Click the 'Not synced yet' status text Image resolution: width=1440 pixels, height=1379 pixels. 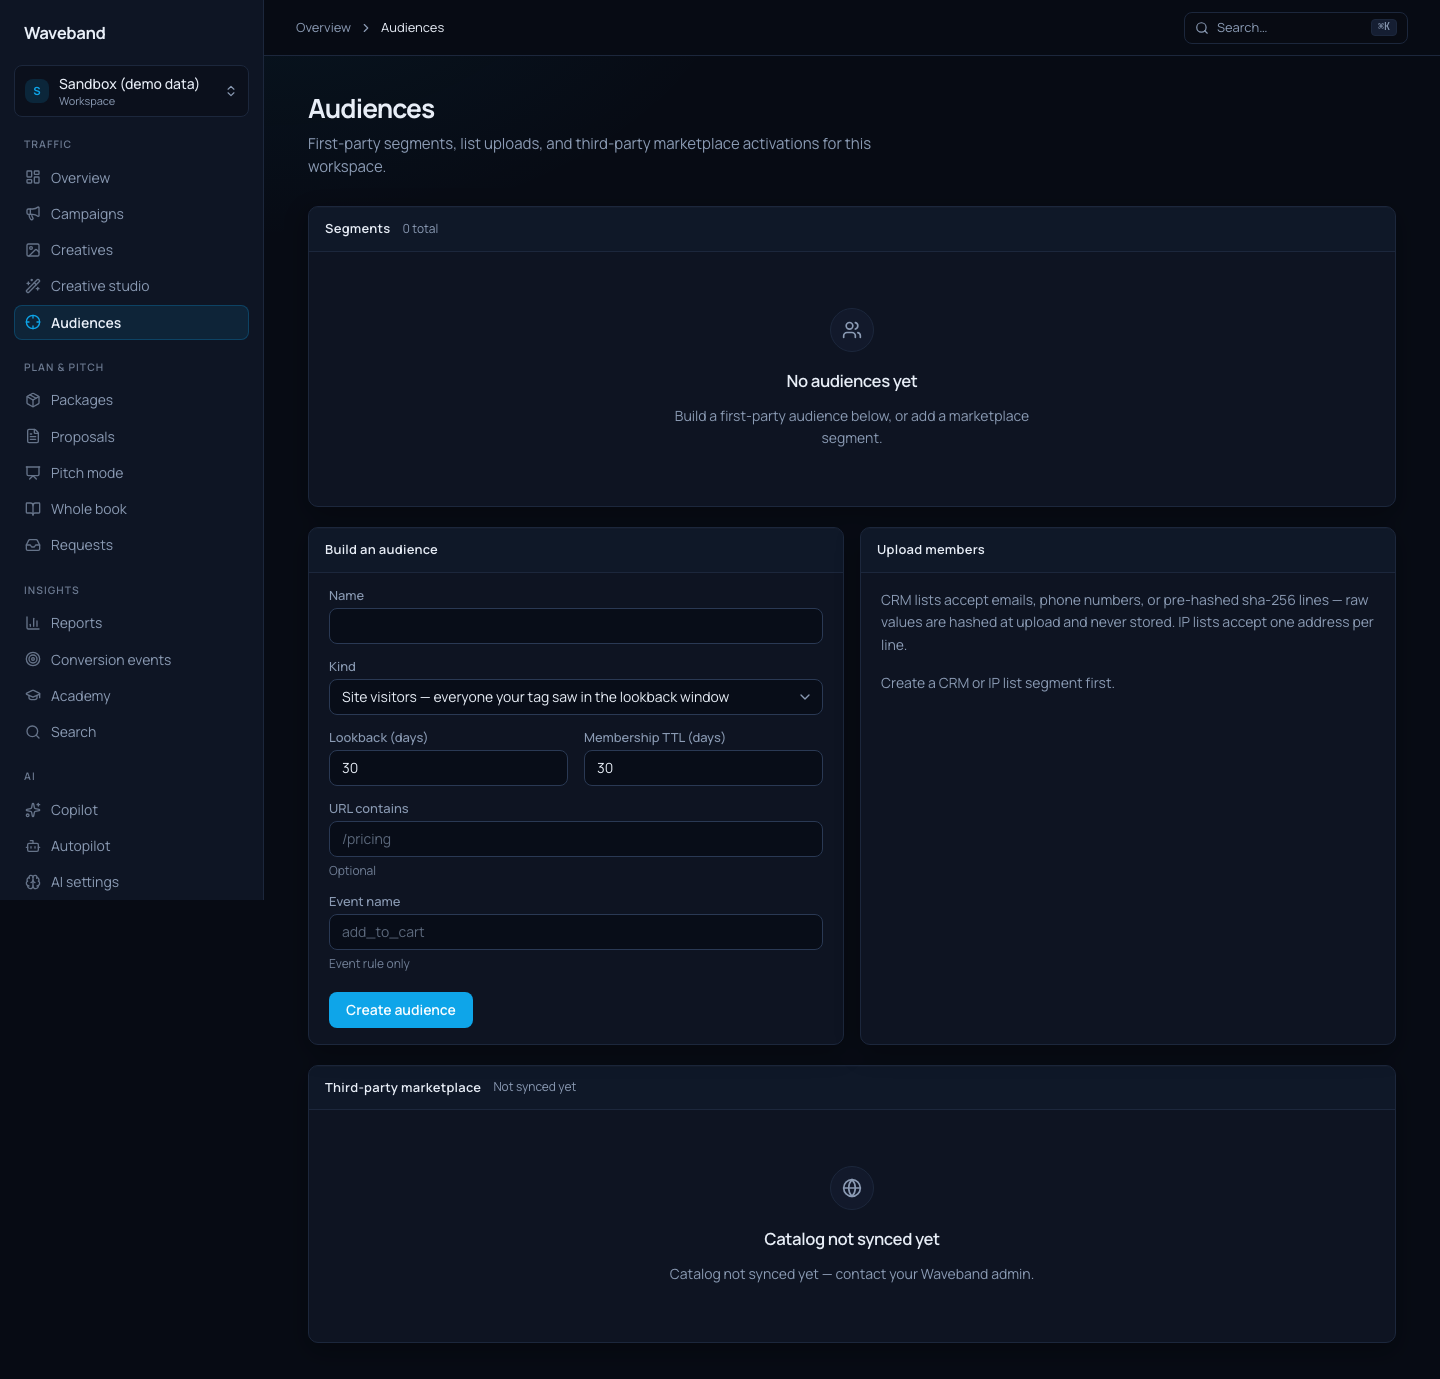[534, 1087]
